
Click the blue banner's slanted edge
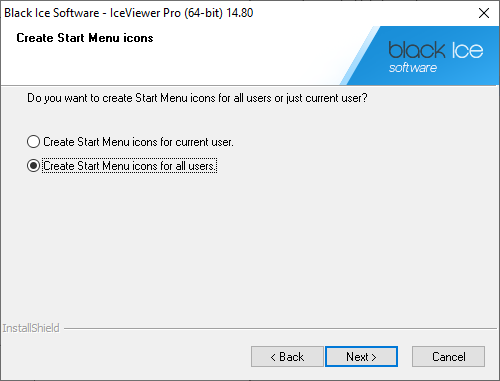coord(360,55)
